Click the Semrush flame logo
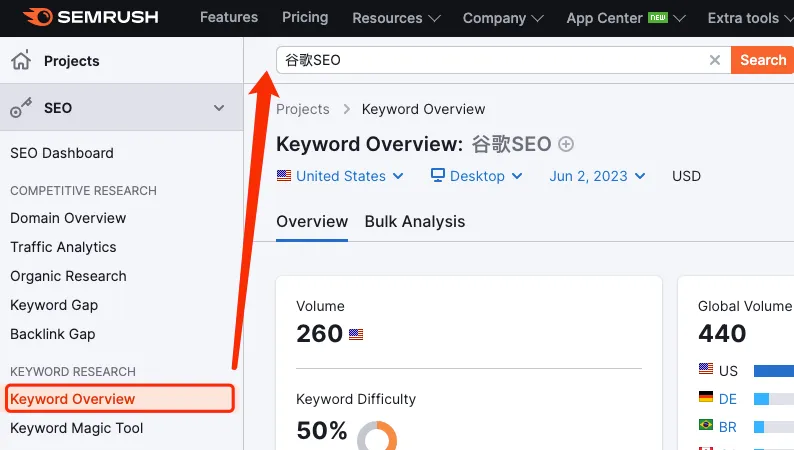794x450 pixels. point(37,17)
